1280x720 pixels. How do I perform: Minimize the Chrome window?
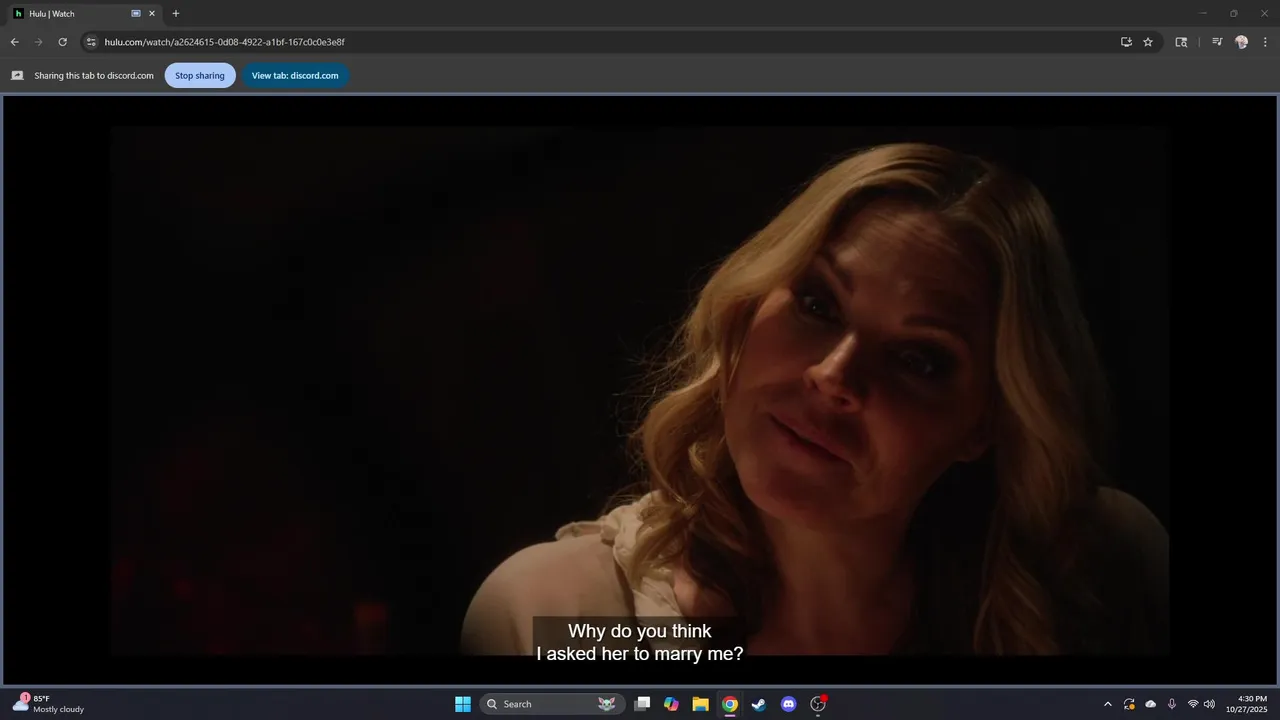1203,13
